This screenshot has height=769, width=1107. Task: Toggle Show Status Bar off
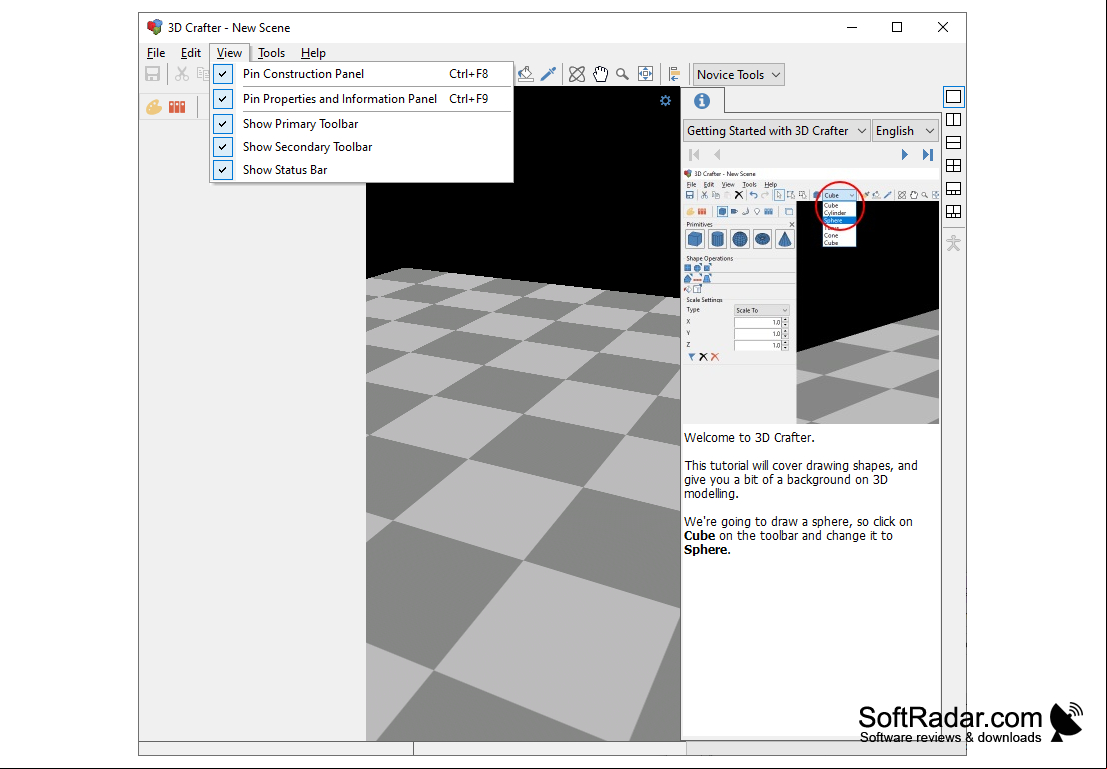pos(361,169)
